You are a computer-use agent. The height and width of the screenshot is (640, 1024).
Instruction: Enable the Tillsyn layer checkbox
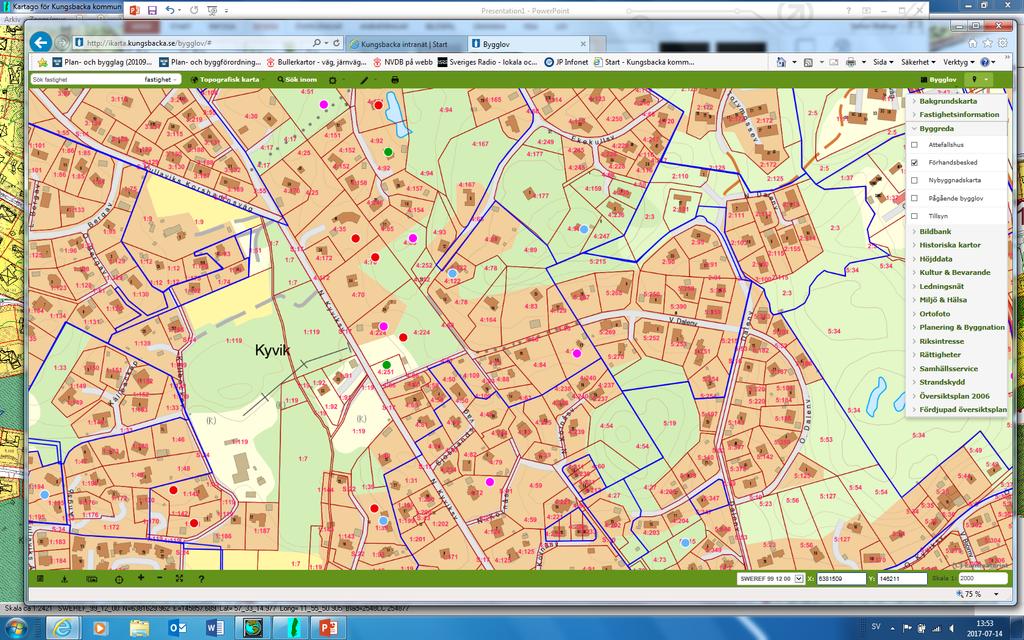pyautogui.click(x=914, y=216)
